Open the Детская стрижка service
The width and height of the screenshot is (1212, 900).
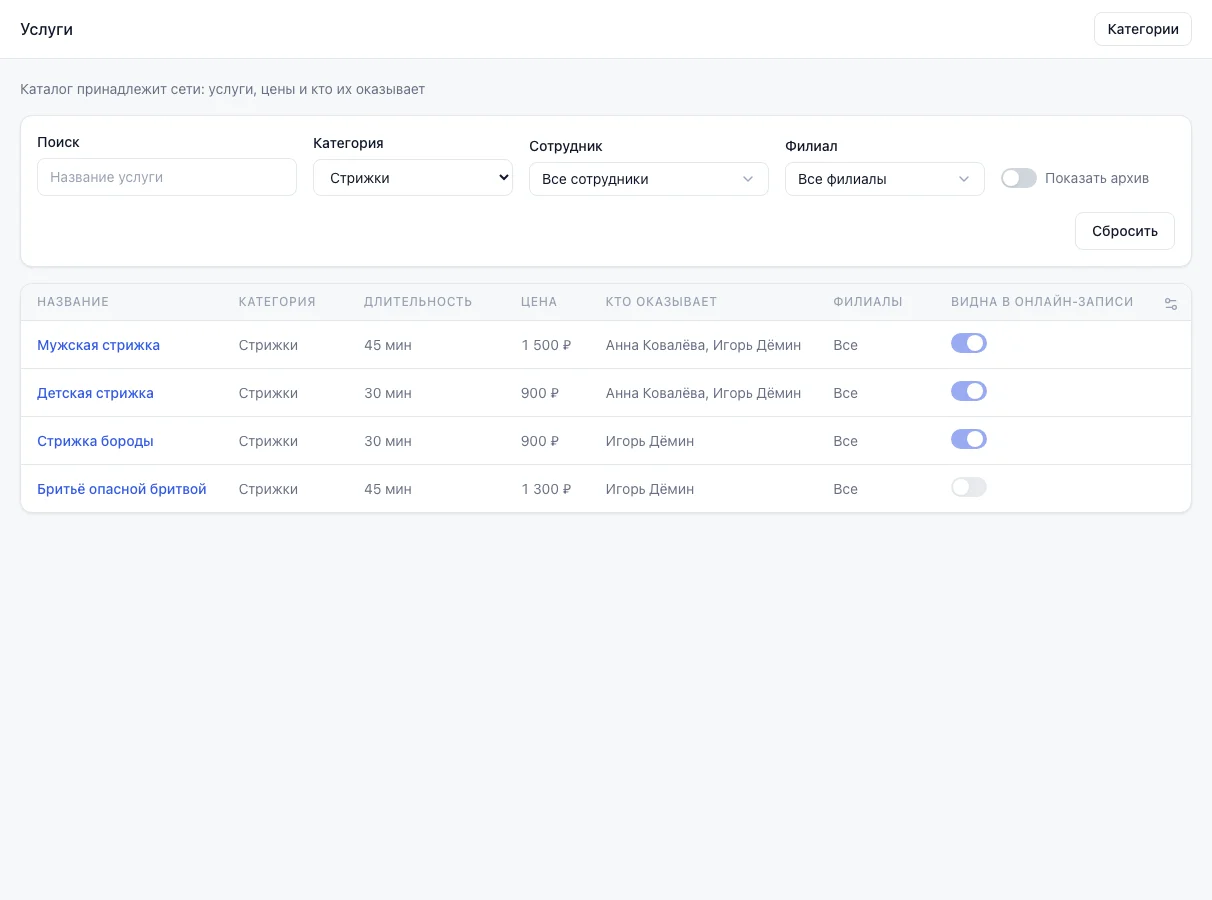(x=95, y=393)
